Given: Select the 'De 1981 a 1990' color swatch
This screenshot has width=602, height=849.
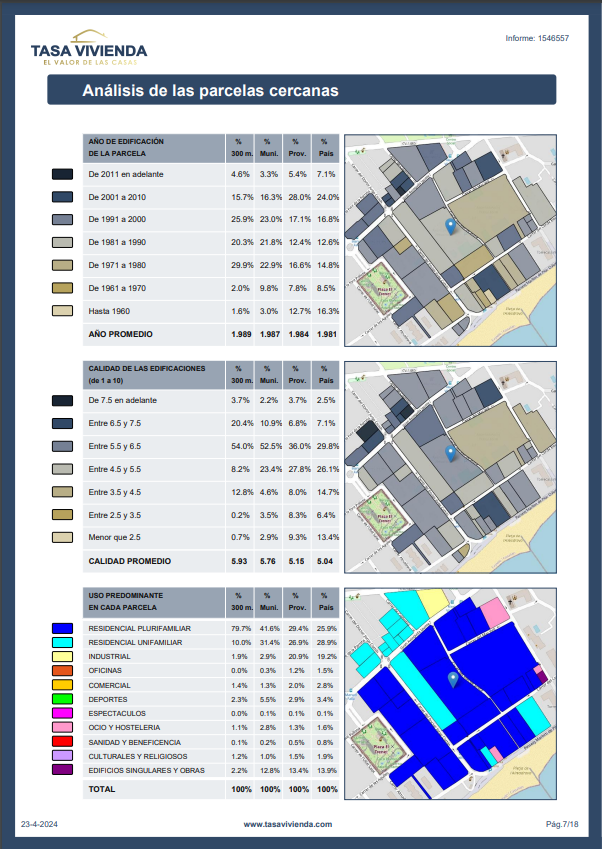Looking at the screenshot, I should [62, 242].
